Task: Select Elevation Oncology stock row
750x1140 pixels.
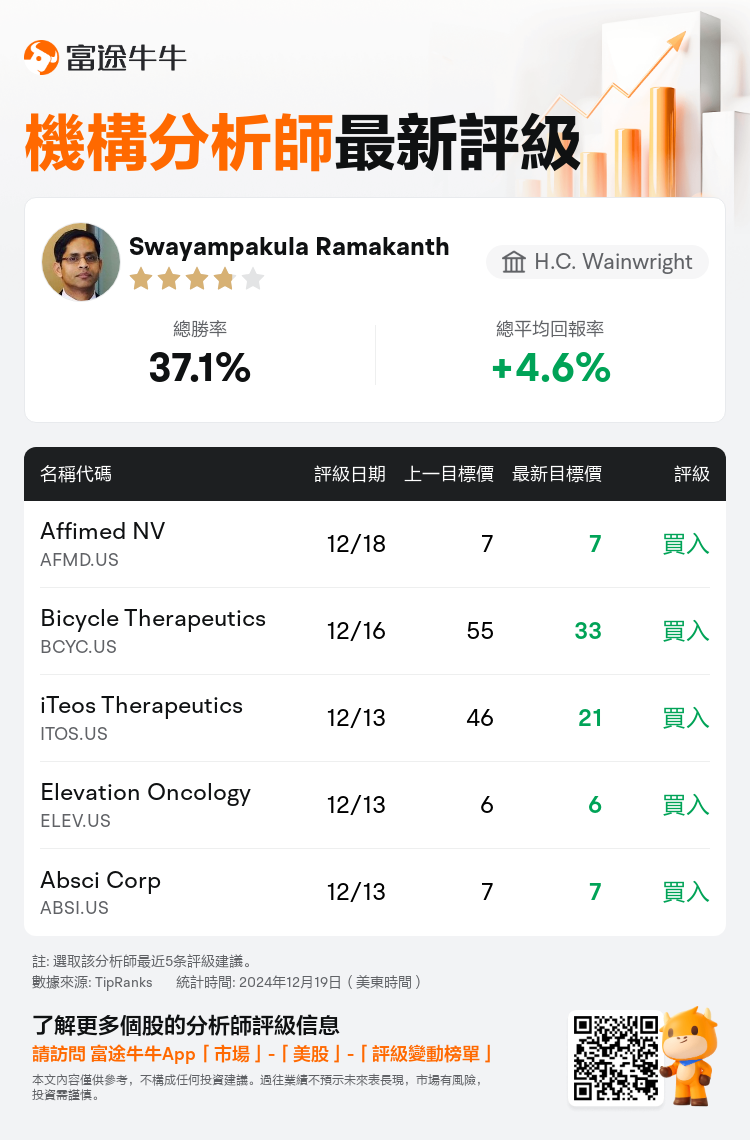Action: 375,805
